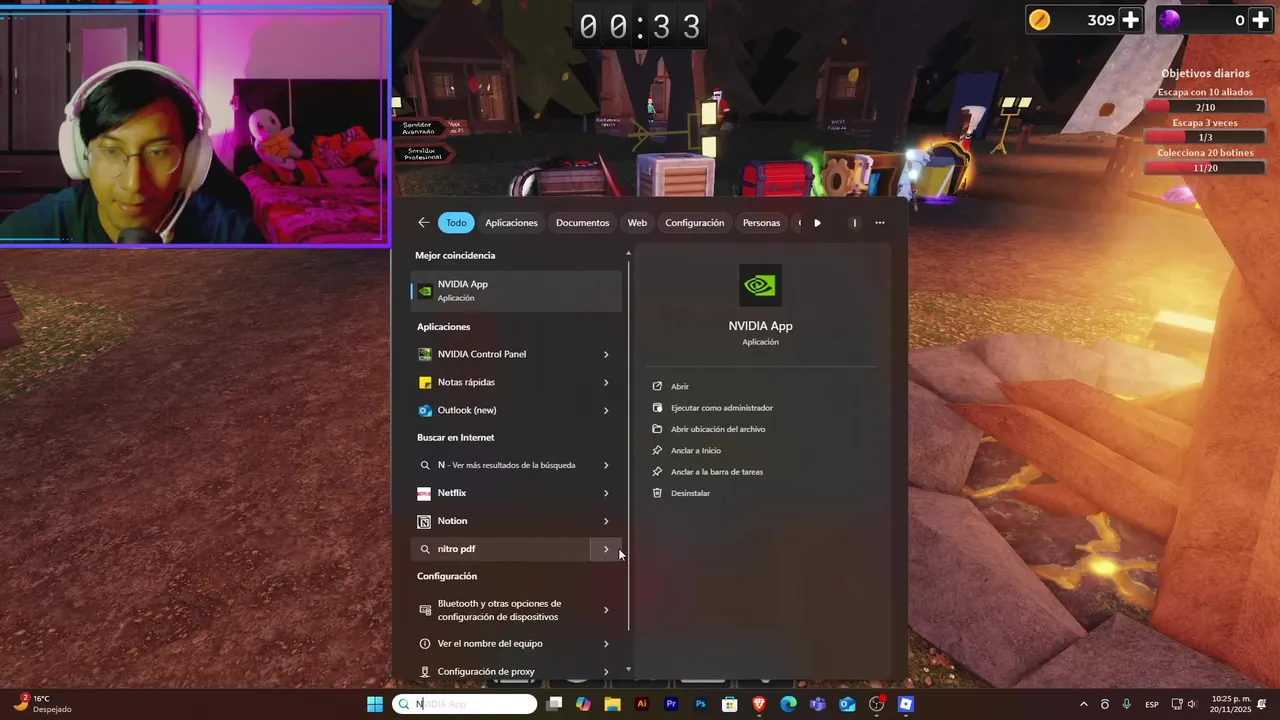Open the three-dot options menu
Viewport: 1280px width, 720px height.
[x=880, y=223]
